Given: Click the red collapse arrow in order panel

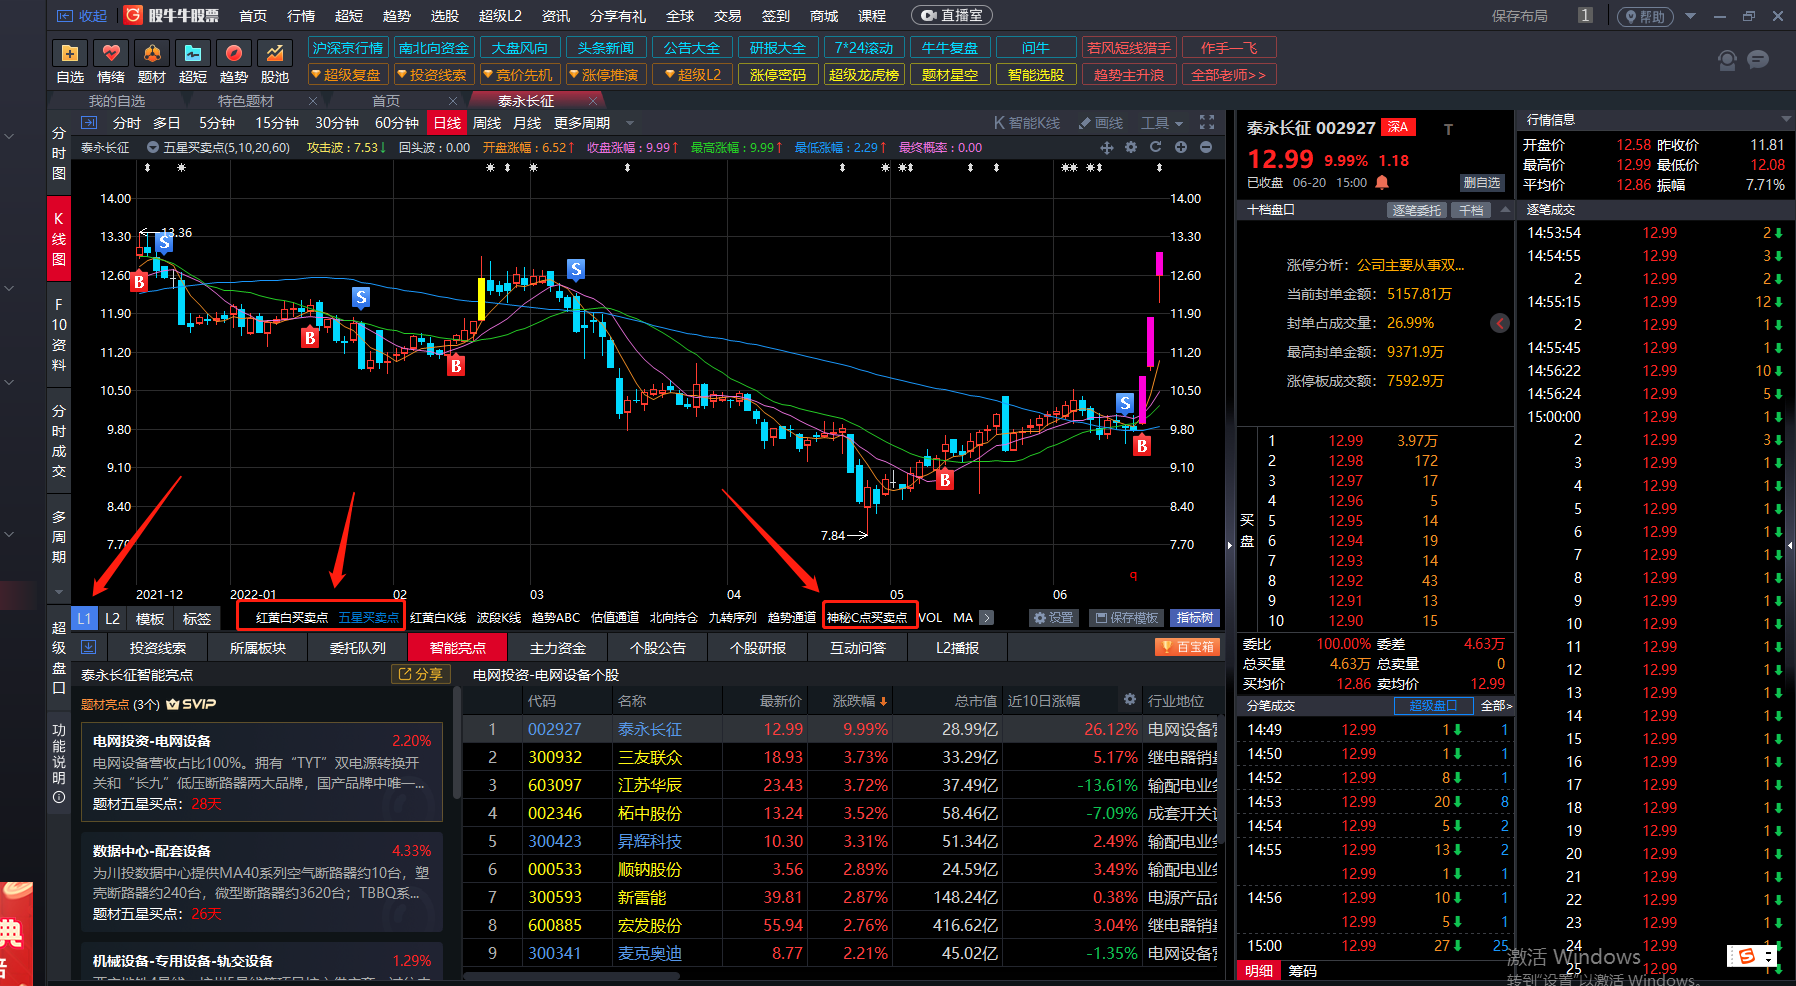Looking at the screenshot, I should point(1500,323).
